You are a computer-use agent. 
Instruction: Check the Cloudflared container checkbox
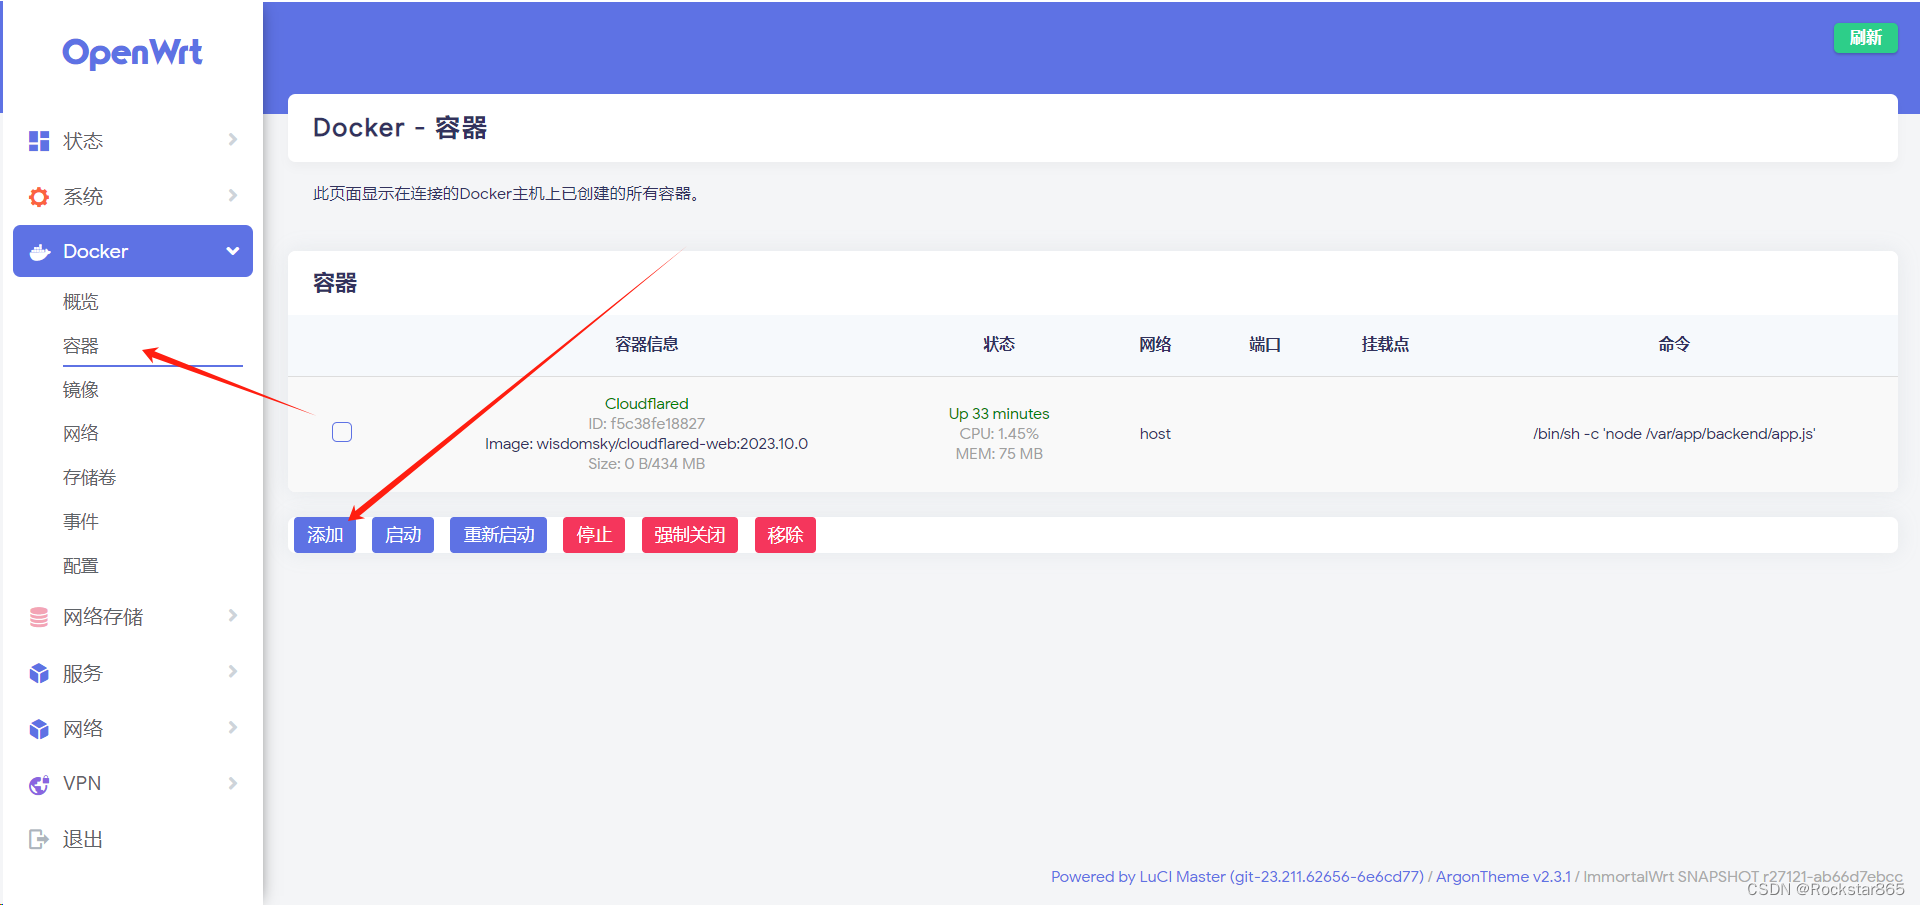(x=341, y=431)
